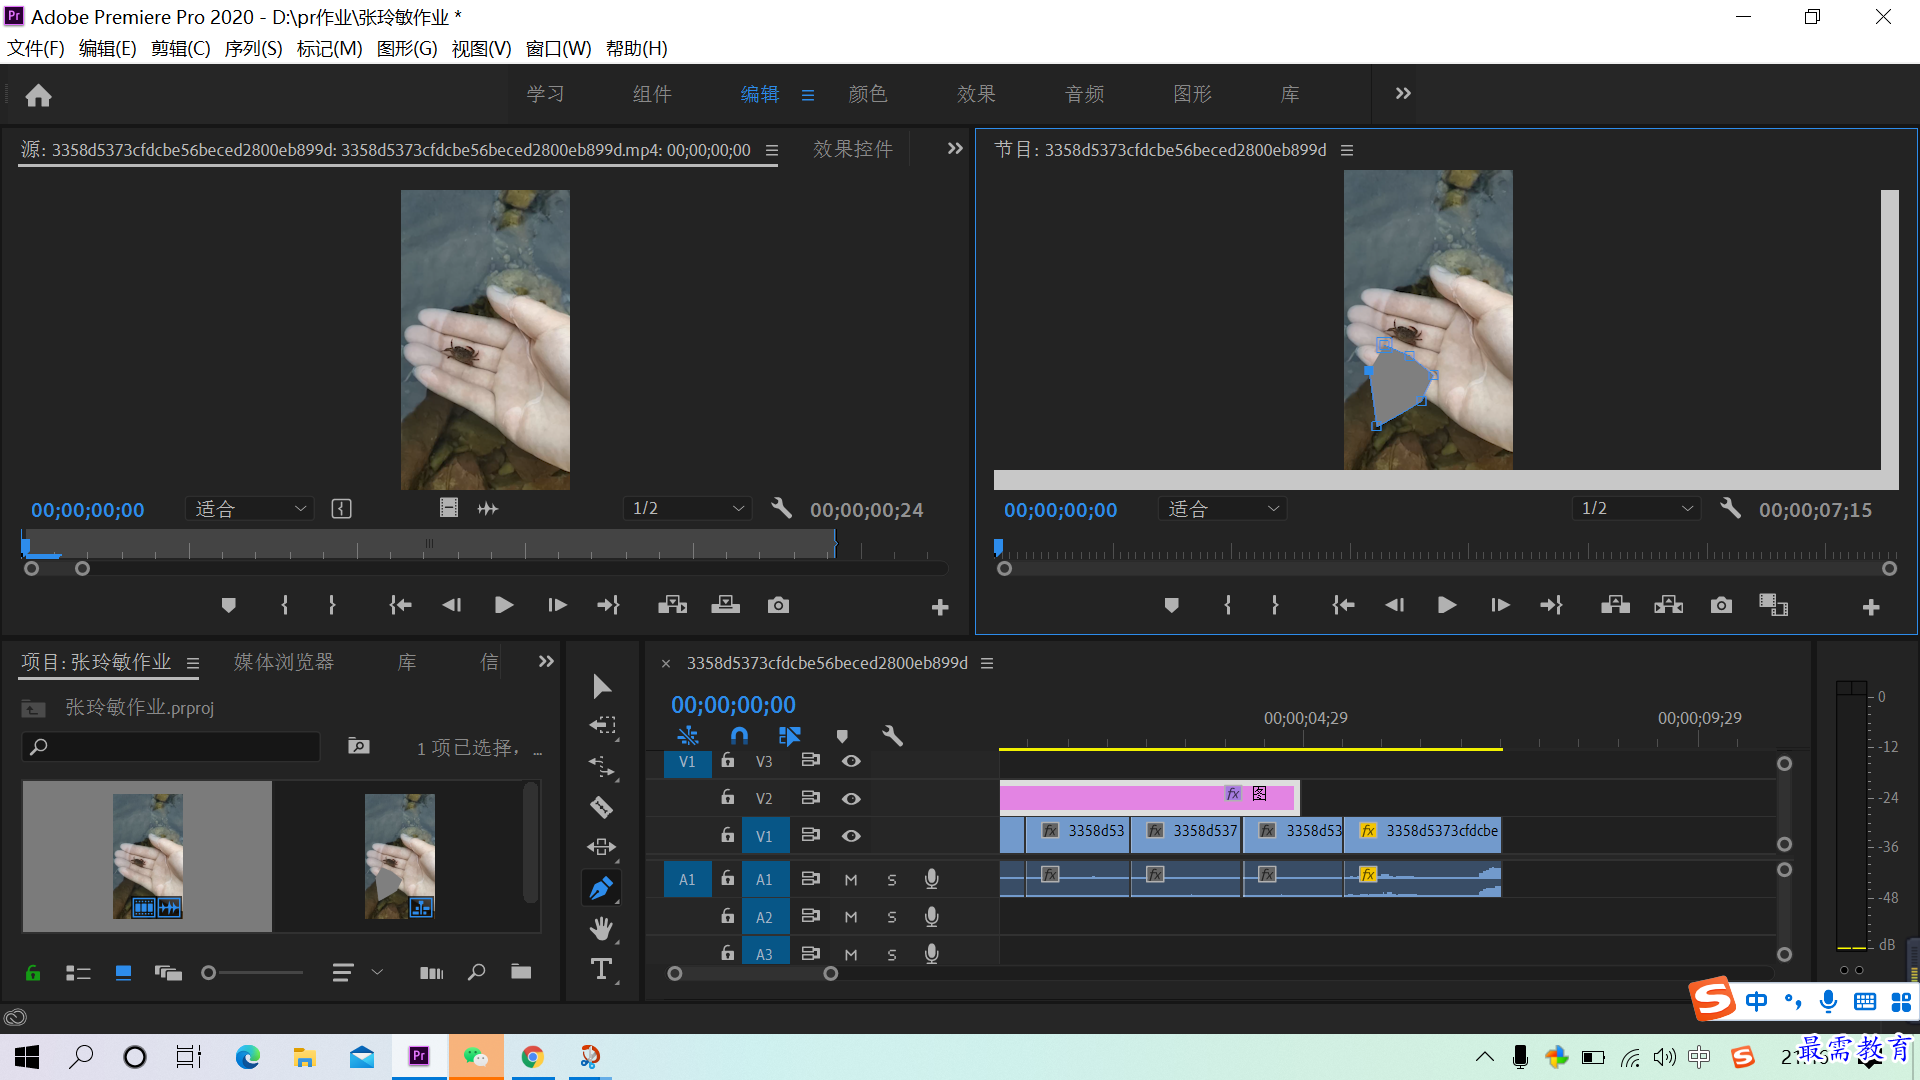
Task: Open timeline display settings wrench
Action: 893,737
